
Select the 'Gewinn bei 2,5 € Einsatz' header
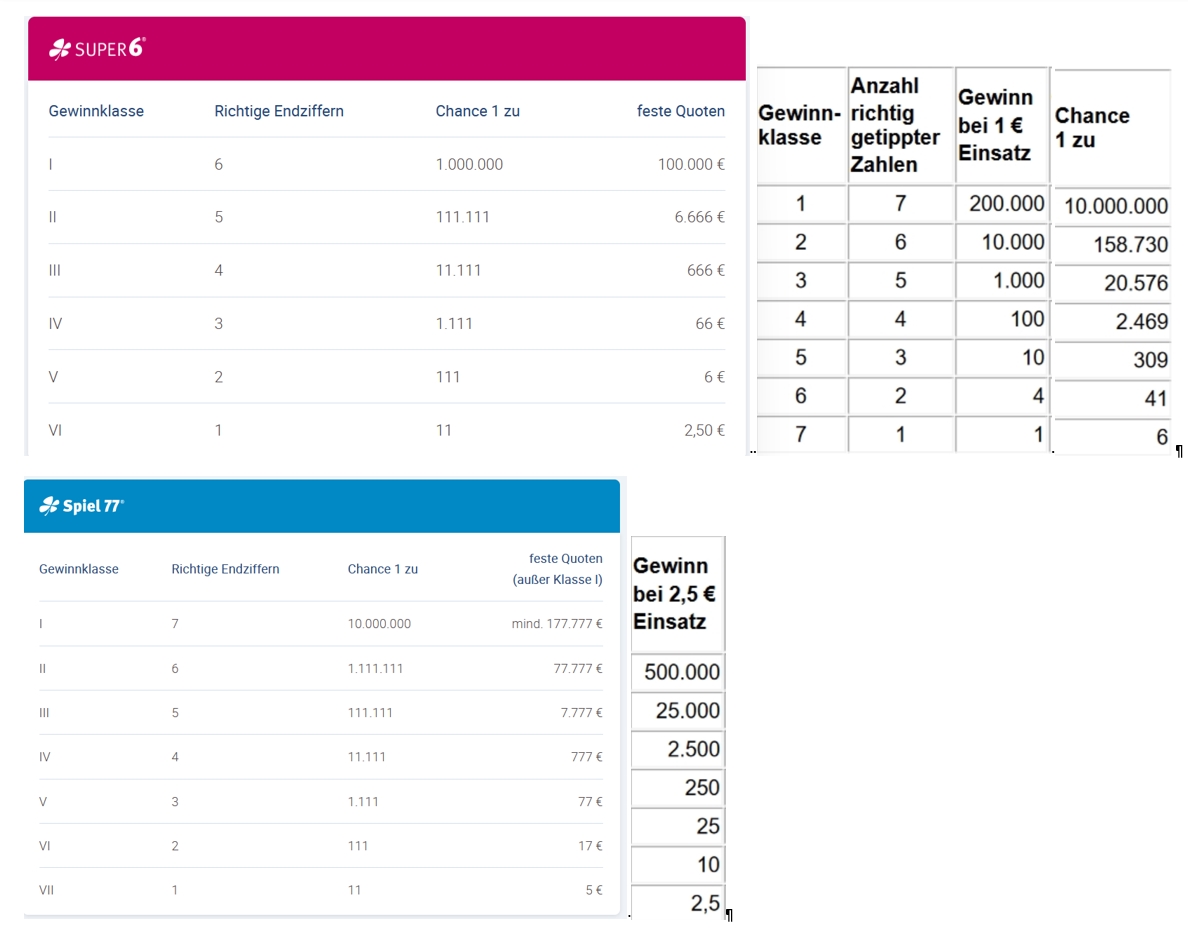(674, 593)
